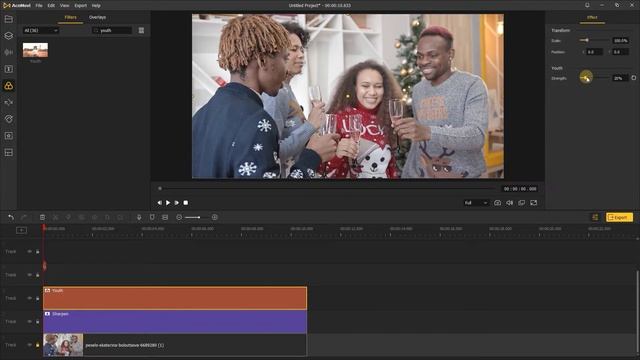Add a new track with the plus box
Viewport: 640px width, 360px height.
(x=21, y=231)
